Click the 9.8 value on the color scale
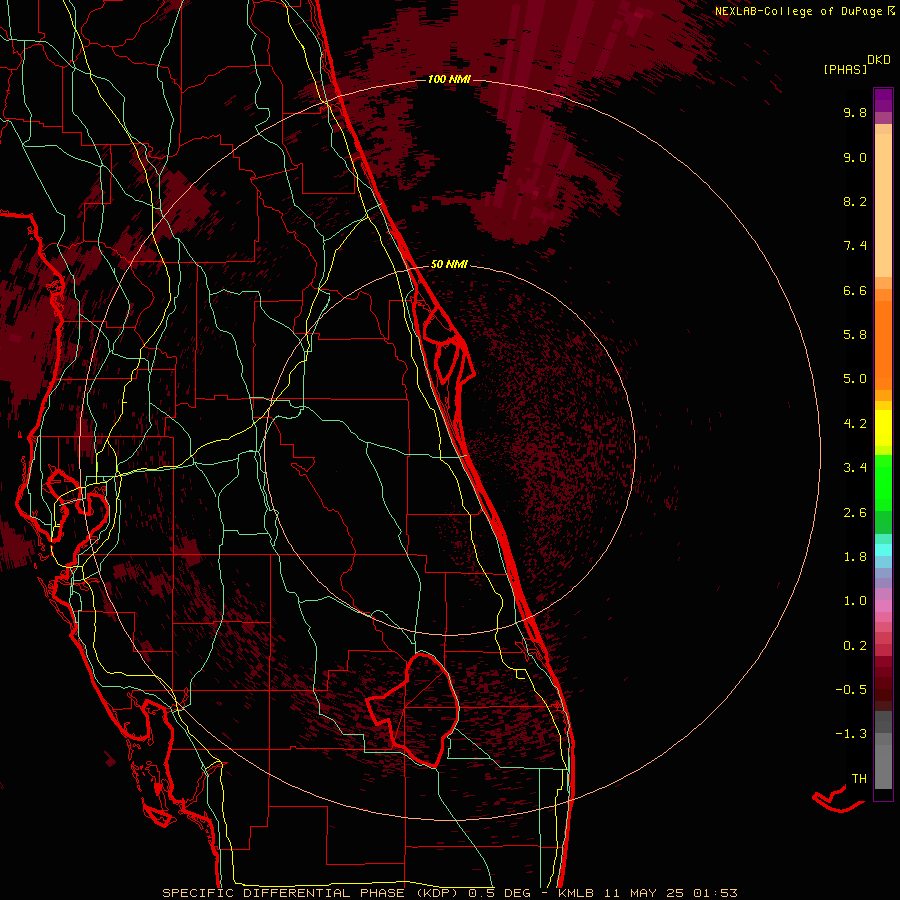This screenshot has height=900, width=900. pos(855,112)
